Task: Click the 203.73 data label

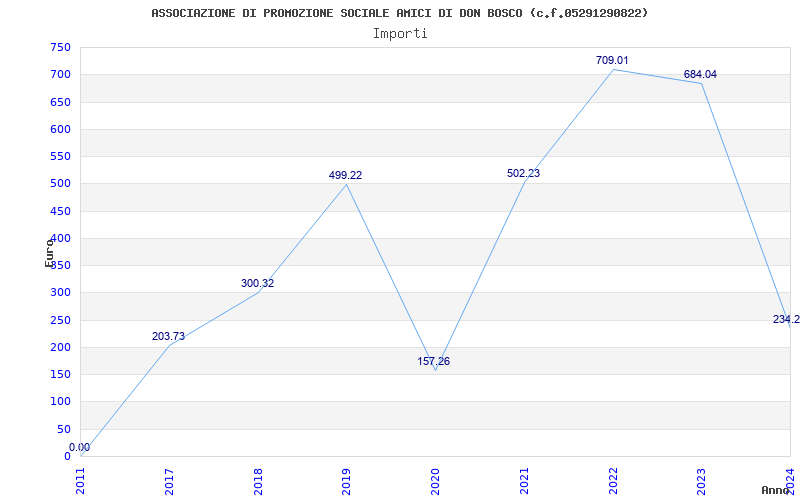Action: tap(168, 337)
